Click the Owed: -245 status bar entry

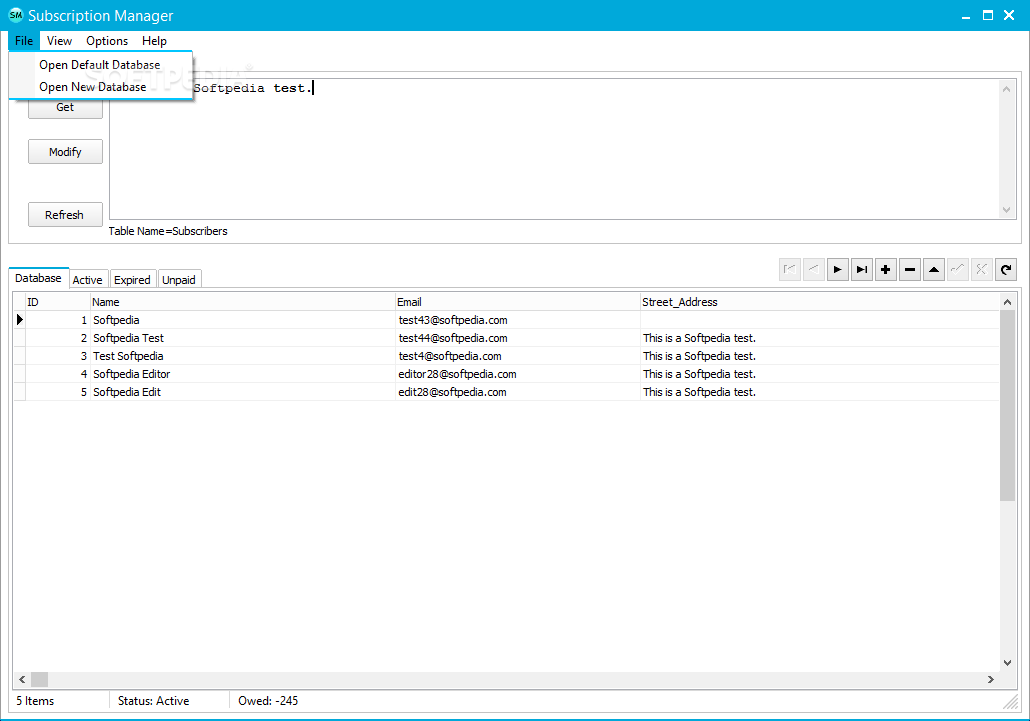click(268, 701)
